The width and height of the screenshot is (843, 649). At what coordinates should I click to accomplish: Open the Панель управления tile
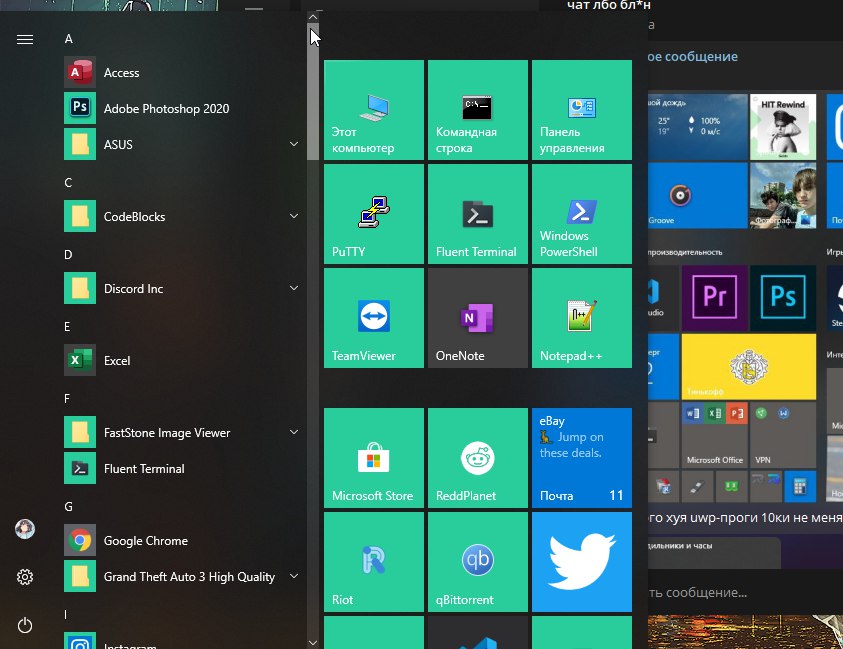tap(582, 110)
